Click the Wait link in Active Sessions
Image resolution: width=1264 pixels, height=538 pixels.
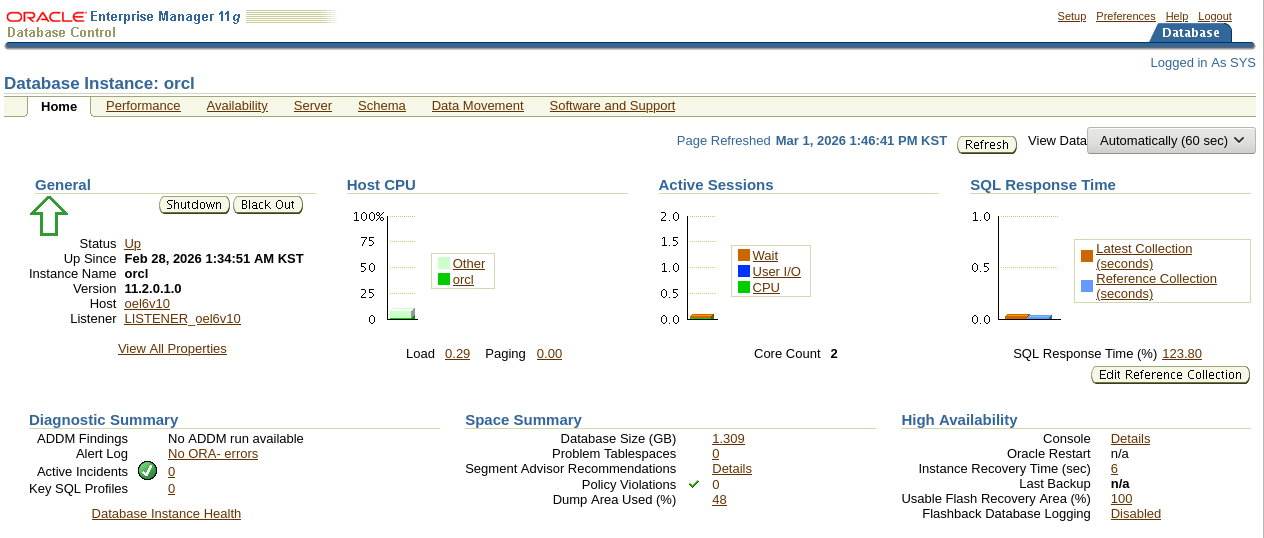coord(765,256)
